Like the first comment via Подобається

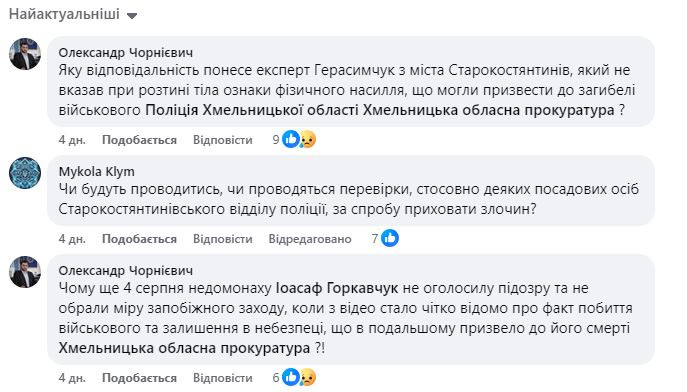tap(139, 140)
